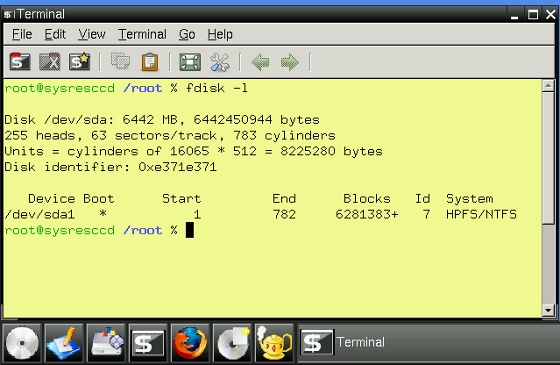This screenshot has height=365, width=560.
Task: Launch golden teapot icon in panel
Action: click(x=274, y=343)
